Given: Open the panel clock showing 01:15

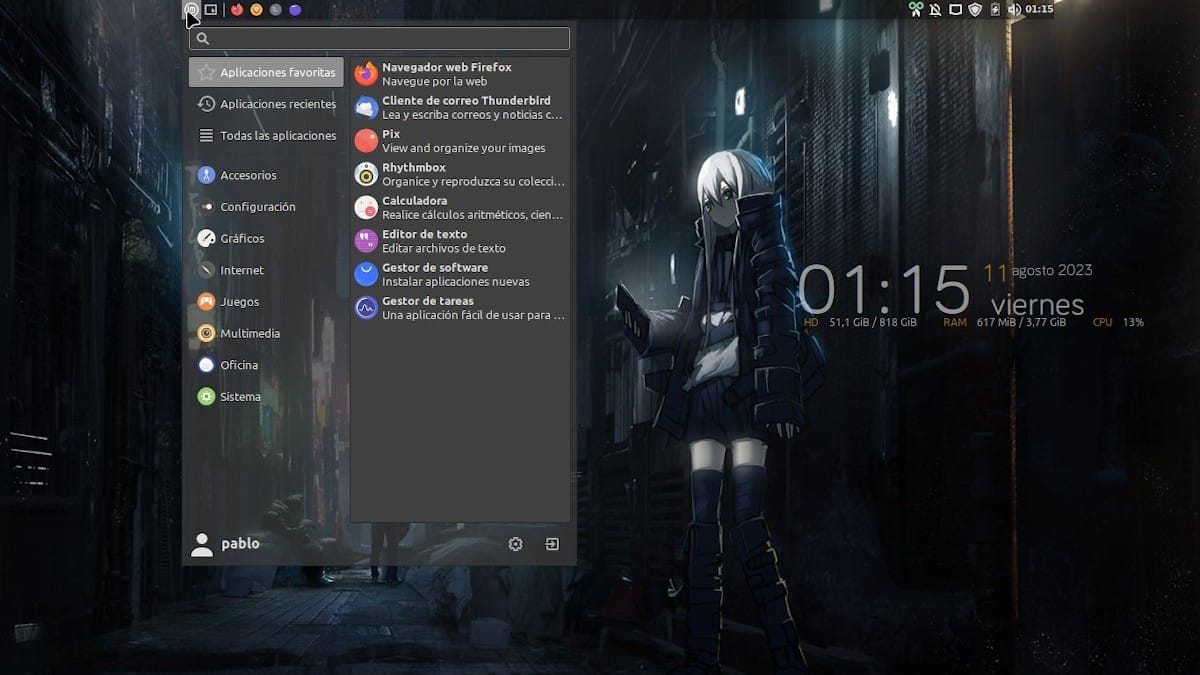Looking at the screenshot, I should pos(1039,9).
